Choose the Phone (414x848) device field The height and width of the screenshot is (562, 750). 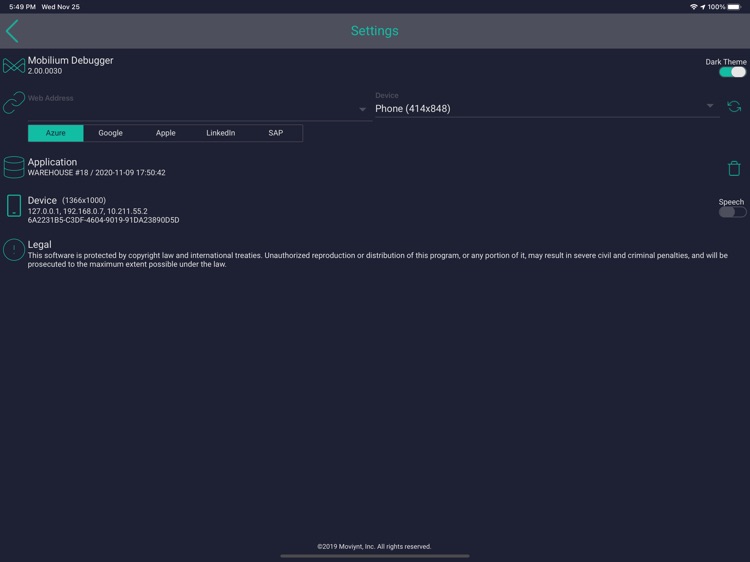(547, 105)
